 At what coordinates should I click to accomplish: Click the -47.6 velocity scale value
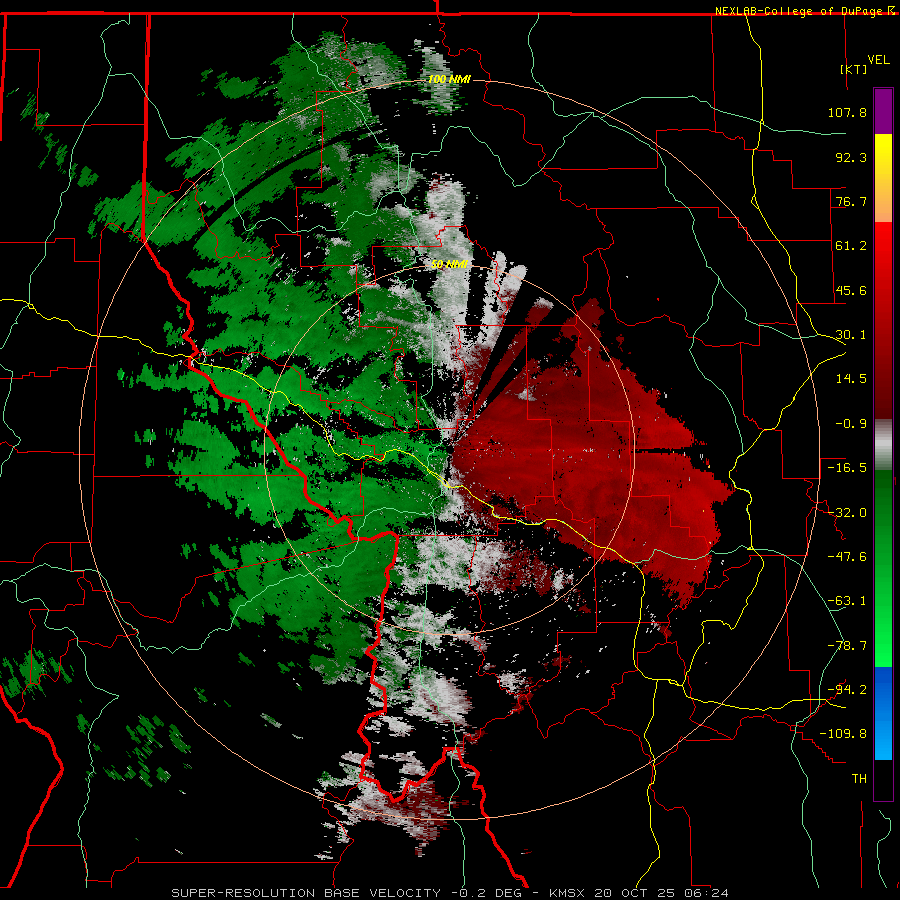(847, 557)
